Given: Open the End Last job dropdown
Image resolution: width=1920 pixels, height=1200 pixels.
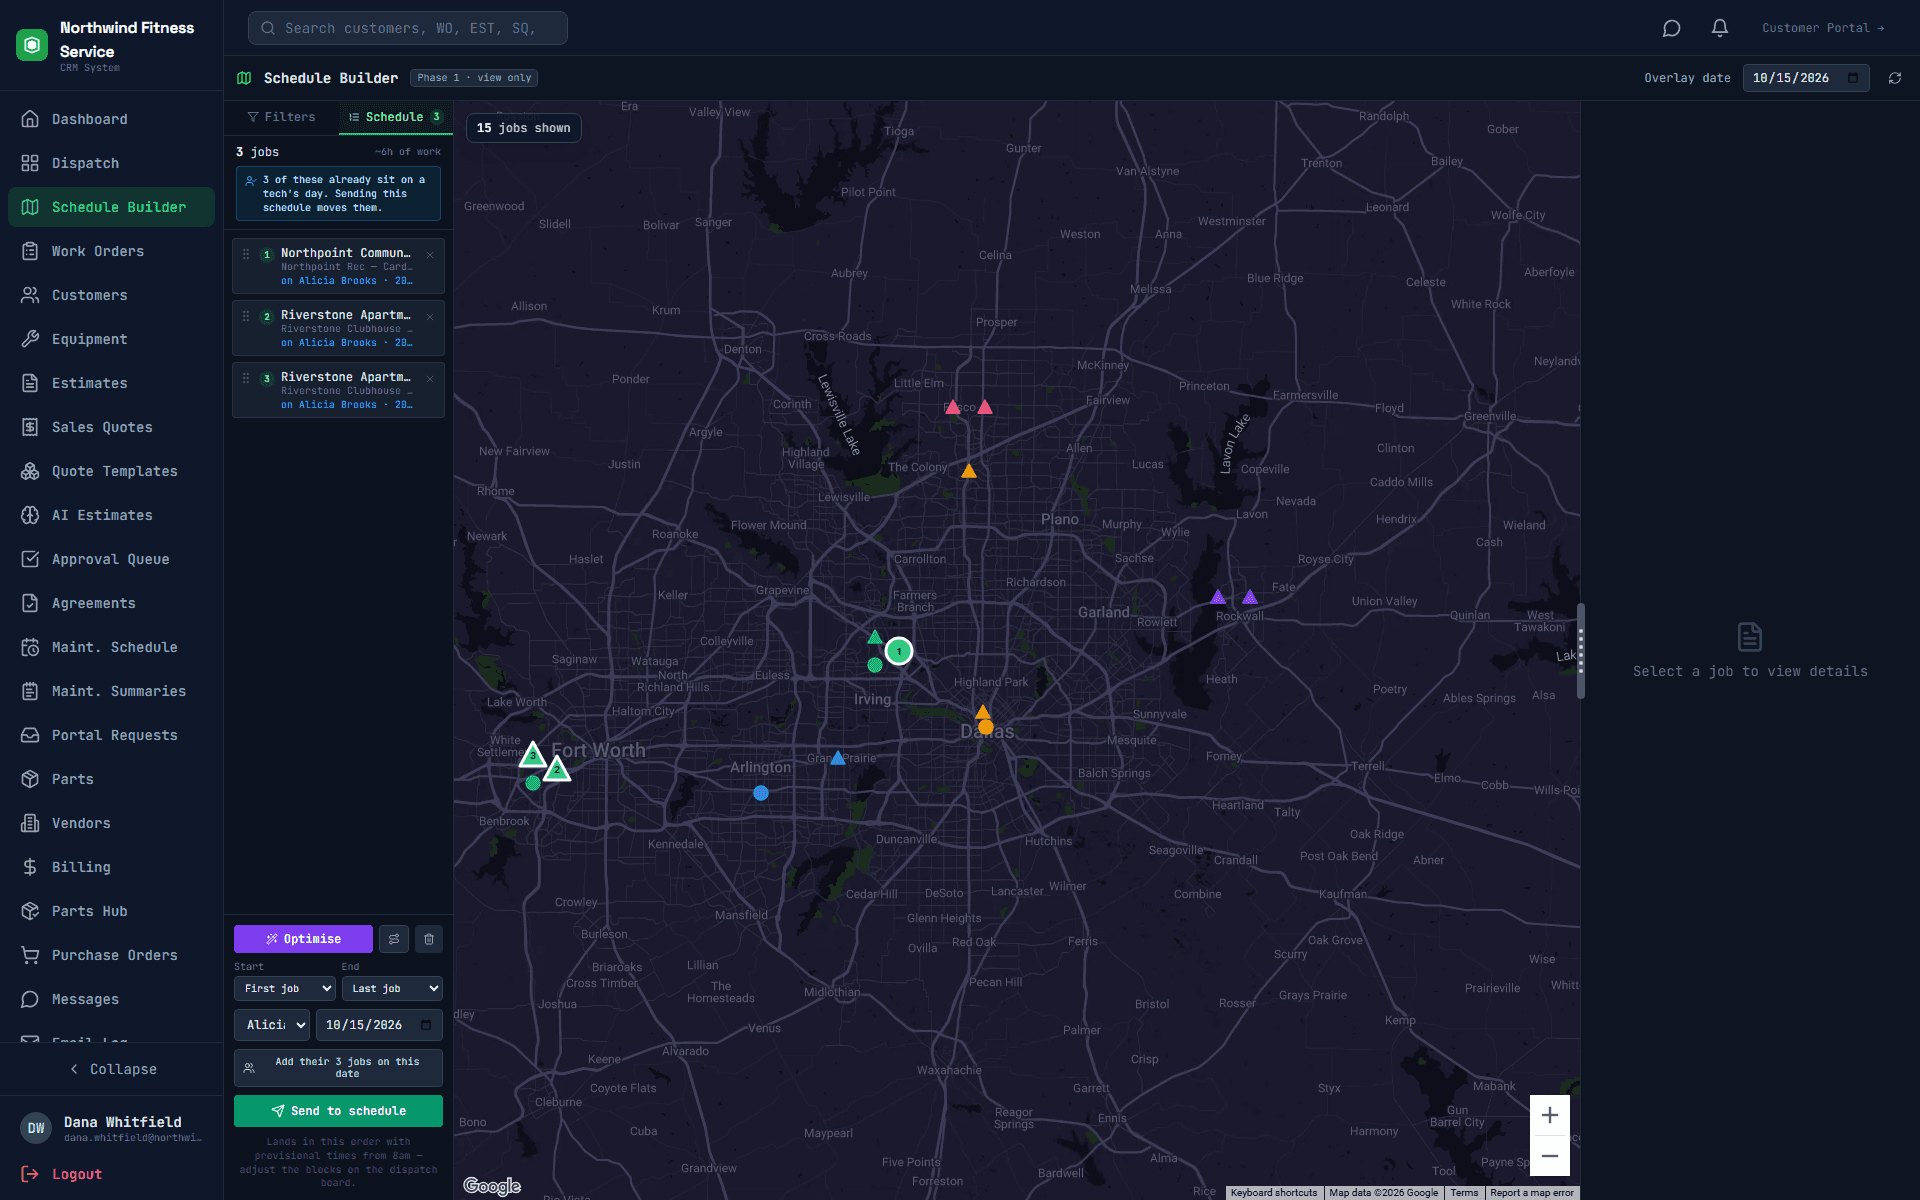Looking at the screenshot, I should point(392,989).
